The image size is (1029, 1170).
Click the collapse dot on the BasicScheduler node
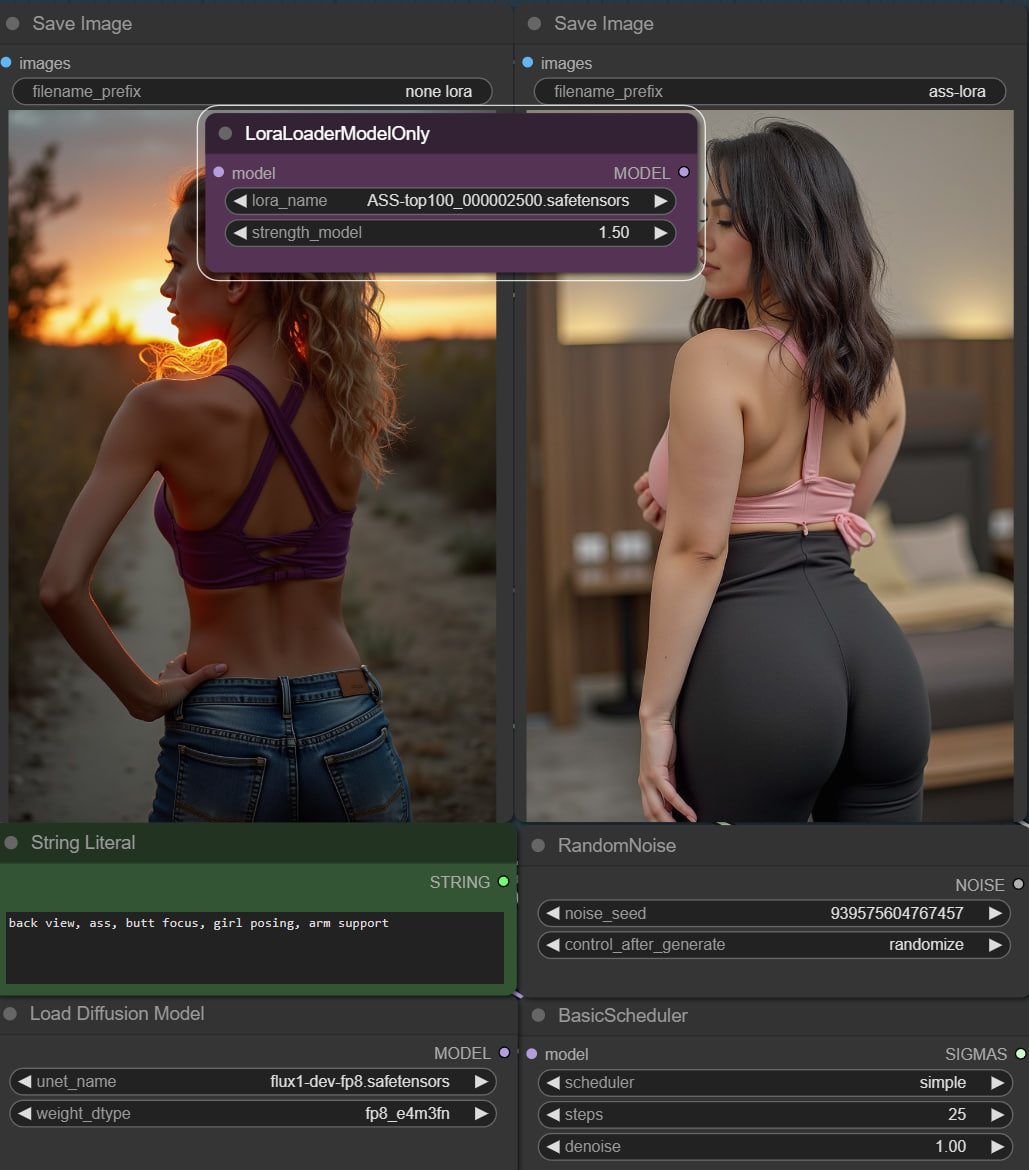click(538, 1016)
